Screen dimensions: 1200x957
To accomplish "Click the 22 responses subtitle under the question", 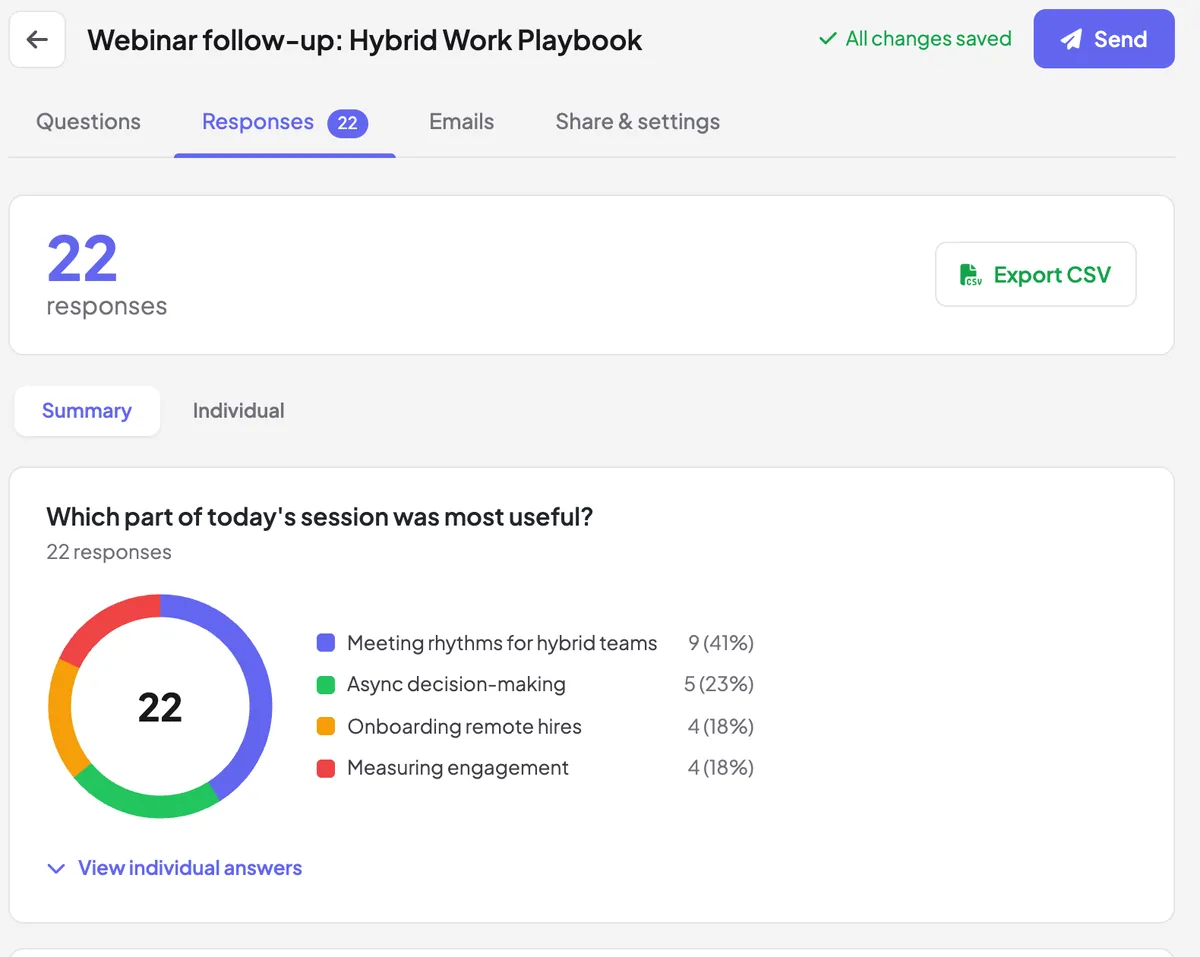I will pos(109,552).
